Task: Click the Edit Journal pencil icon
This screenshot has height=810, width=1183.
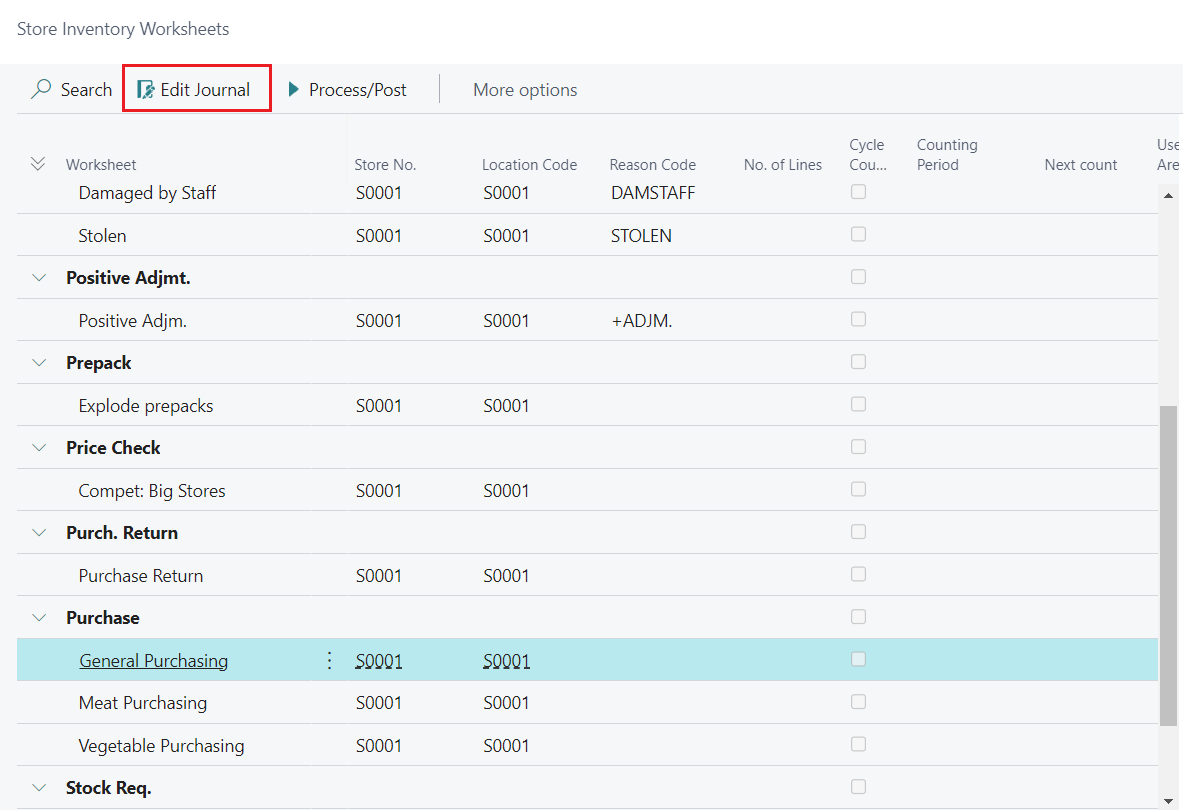Action: 146,90
